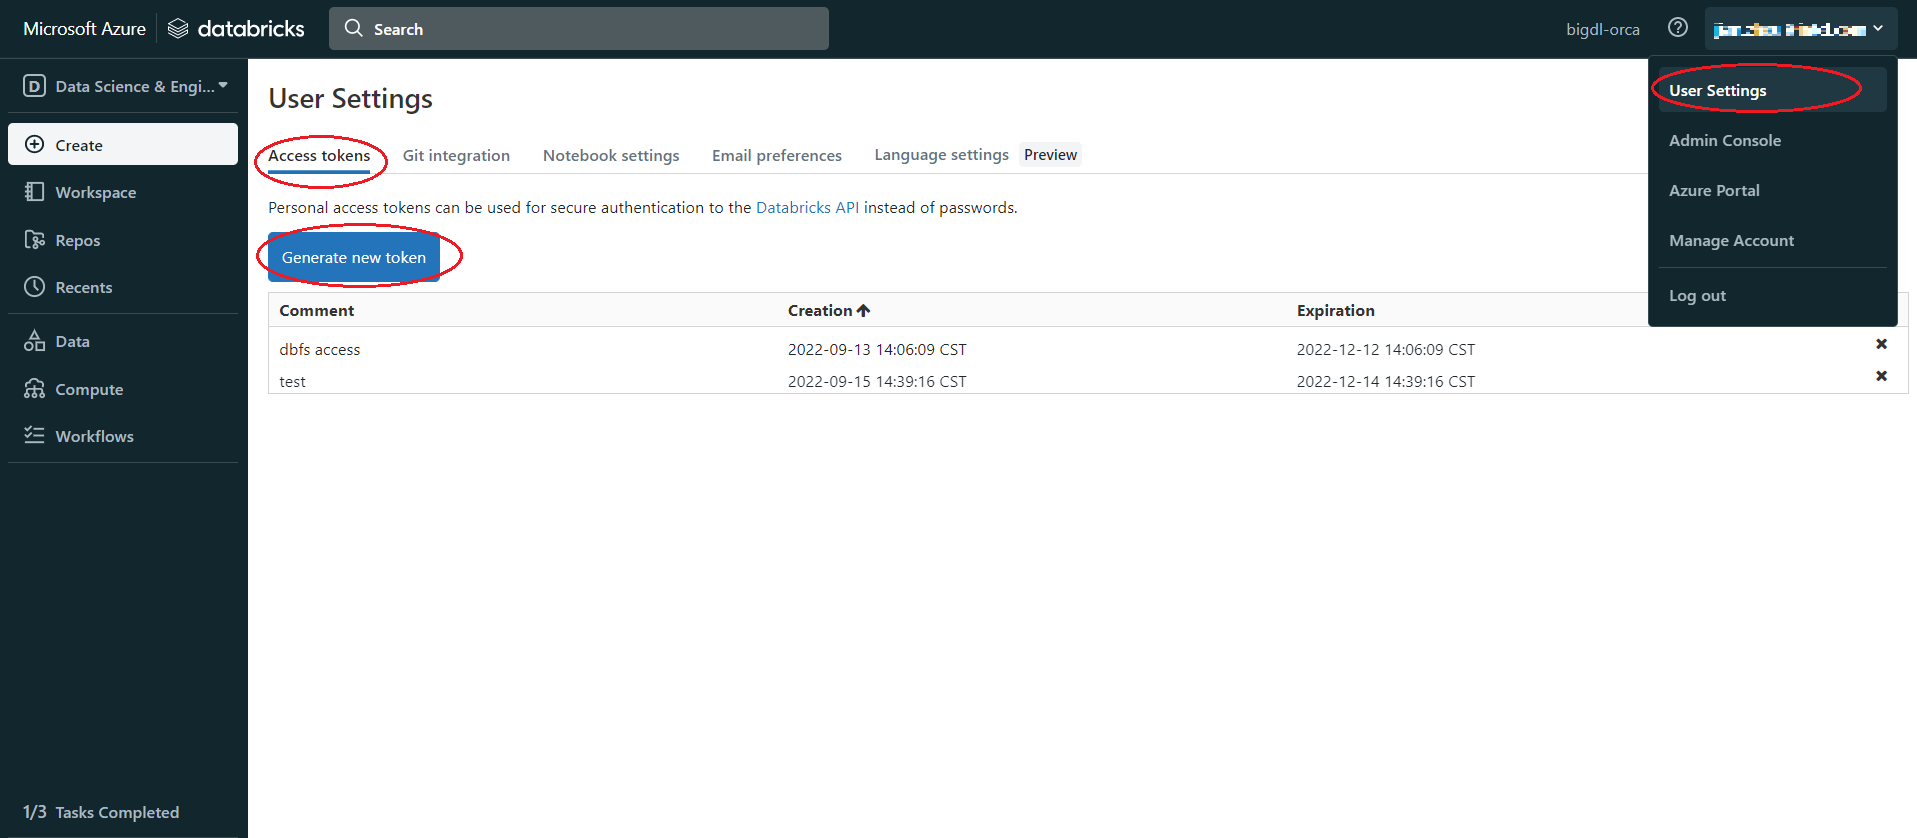Switch to the Git integration tab
1917x838 pixels.
coord(456,155)
